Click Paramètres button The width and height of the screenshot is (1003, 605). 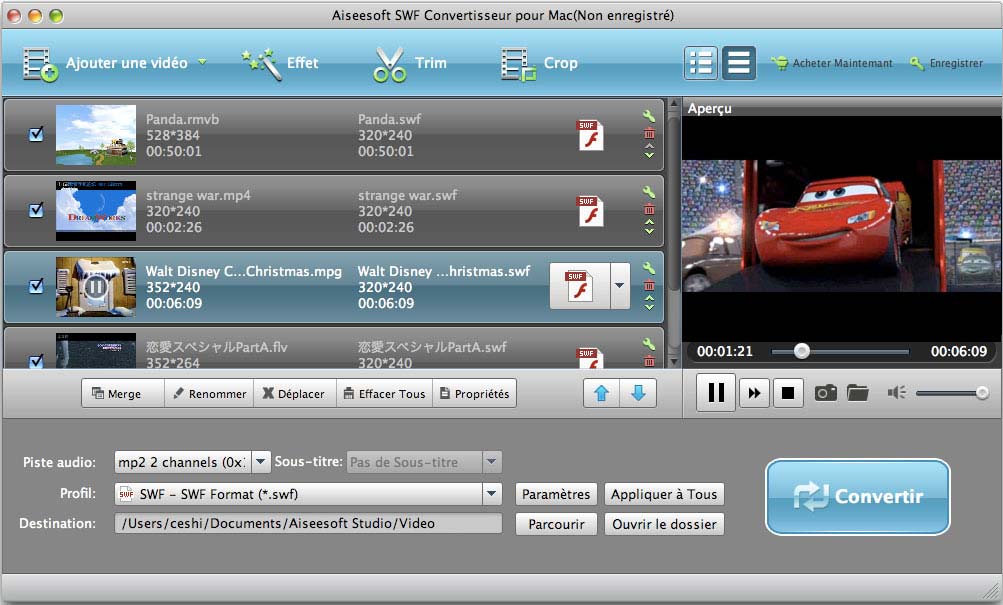click(x=556, y=494)
